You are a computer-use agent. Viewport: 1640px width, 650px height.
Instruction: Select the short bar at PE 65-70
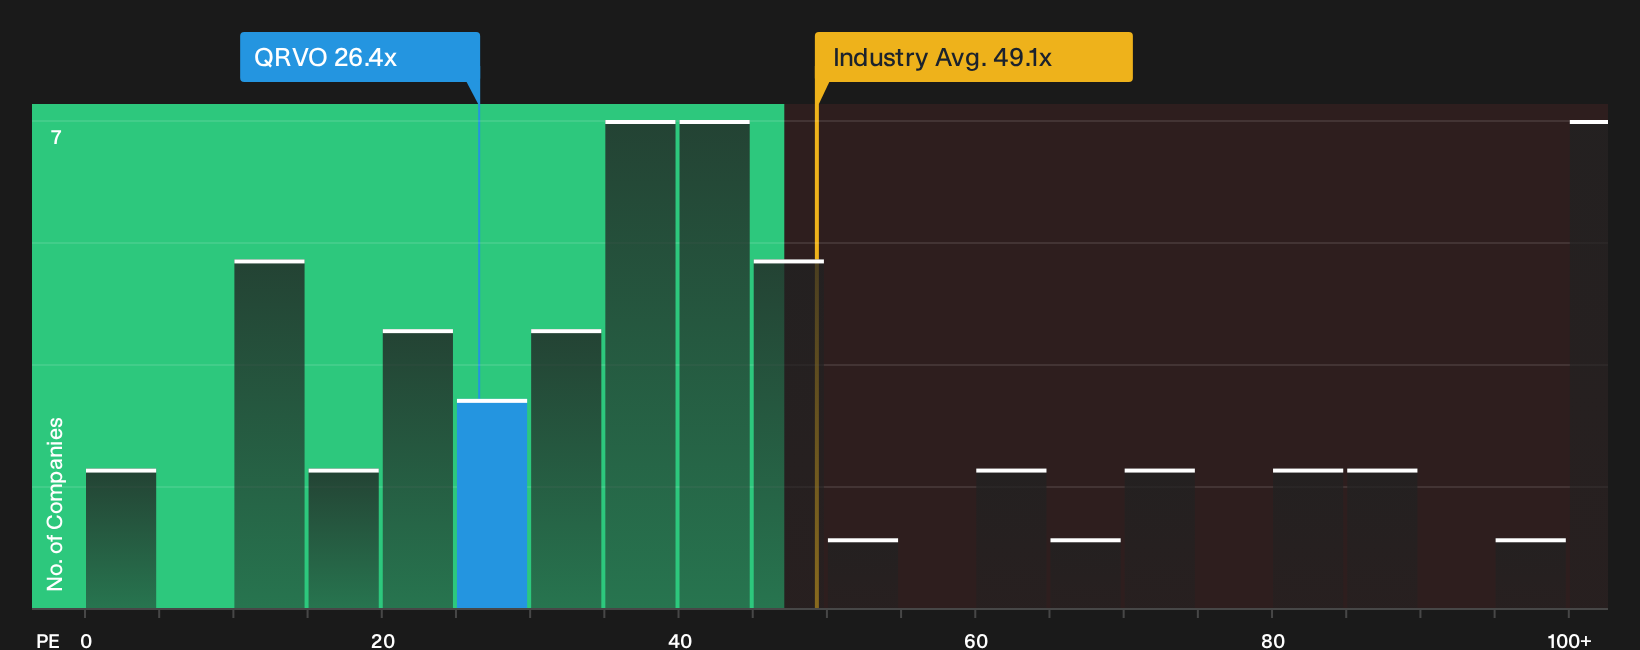point(1085,574)
